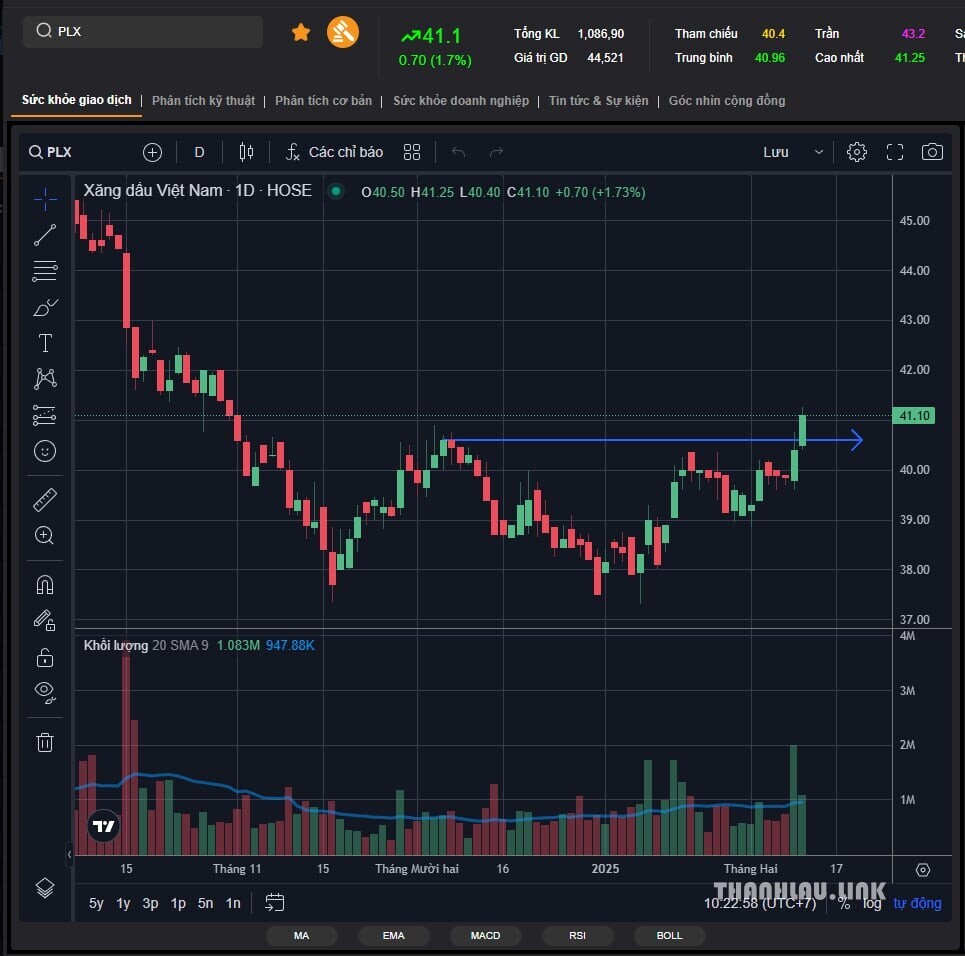The image size is (965, 956).
Task: Expand the Lưu dropdown chevron
Action: tap(819, 152)
